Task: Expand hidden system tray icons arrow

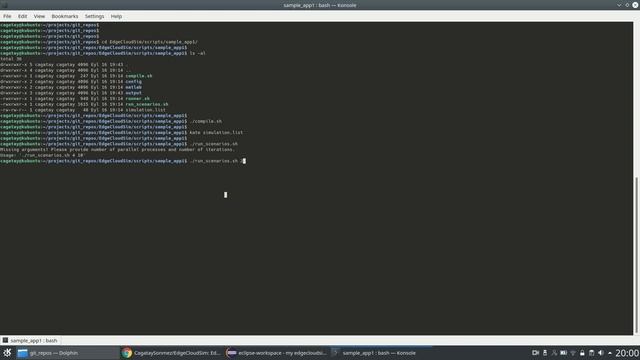Action: pos(610,353)
